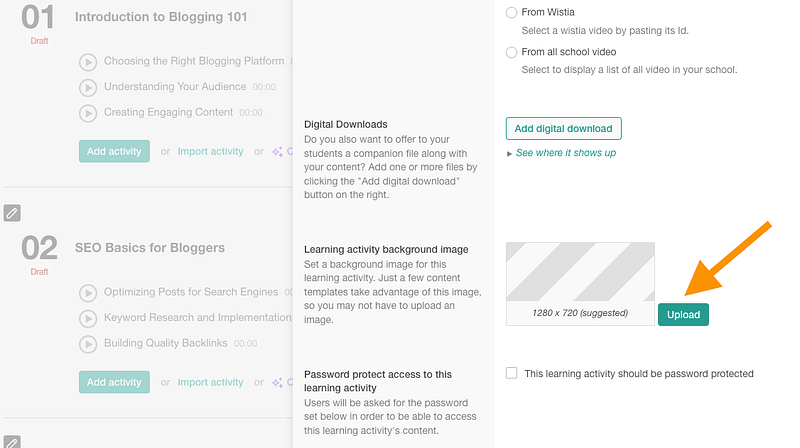Select the From Wistia radio option

pyautogui.click(x=512, y=13)
